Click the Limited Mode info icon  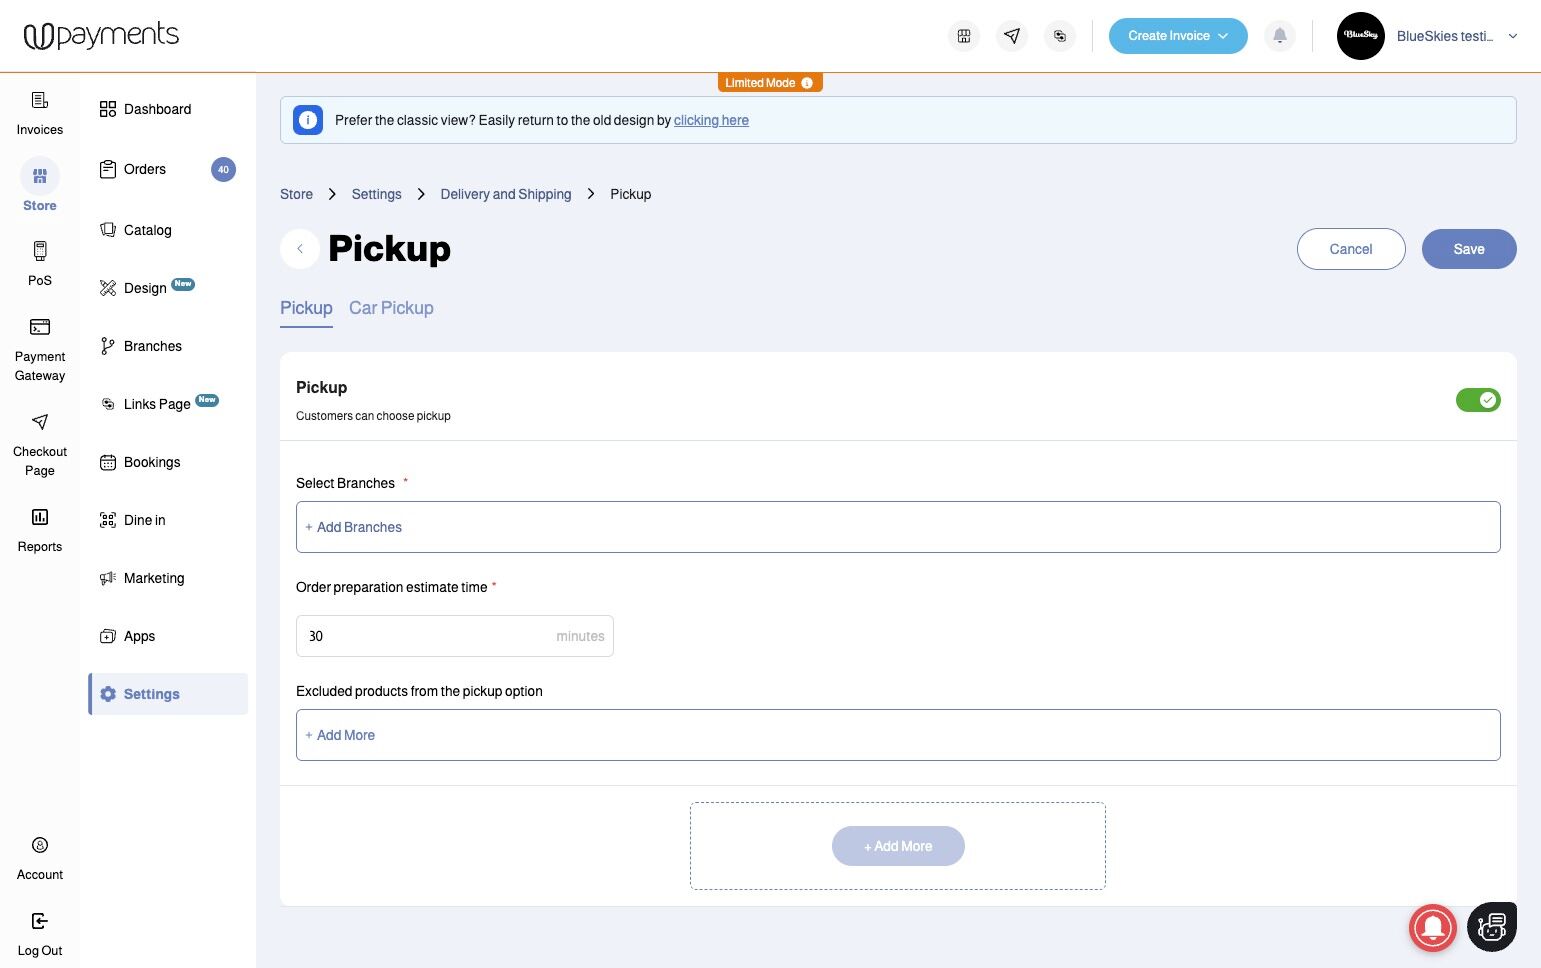point(807,83)
